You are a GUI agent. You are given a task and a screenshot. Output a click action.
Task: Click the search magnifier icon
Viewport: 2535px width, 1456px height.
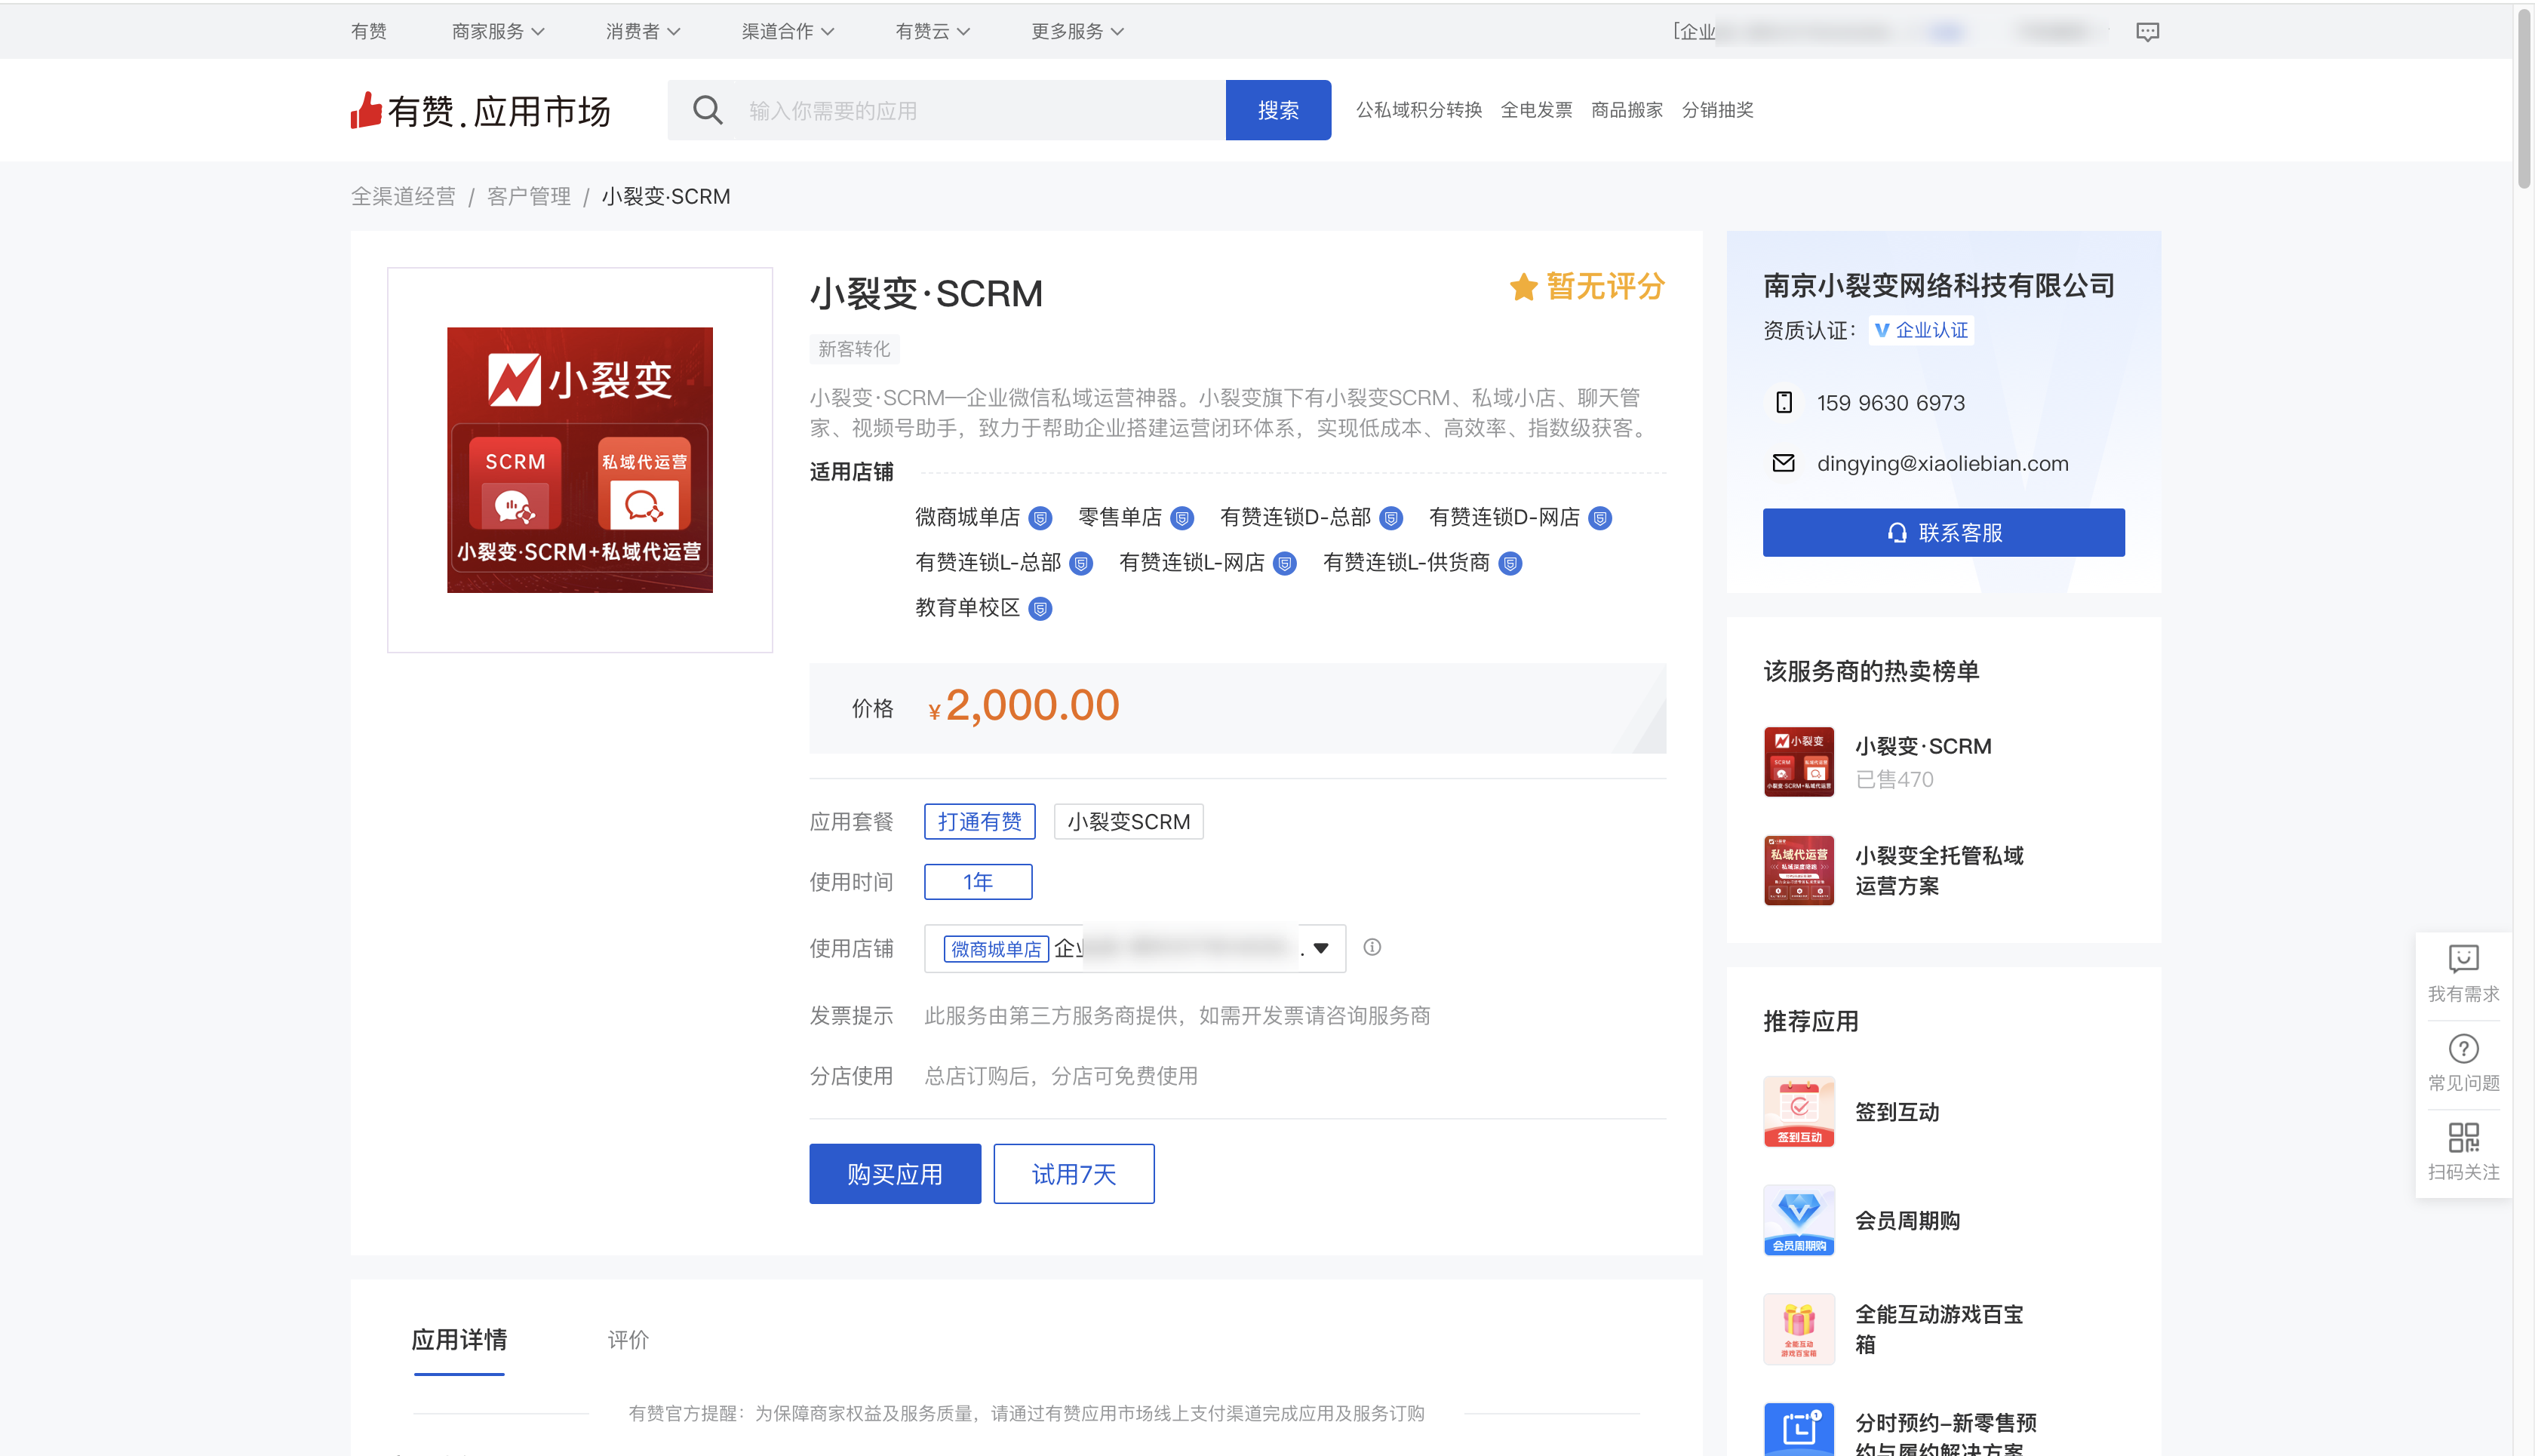pos(707,110)
